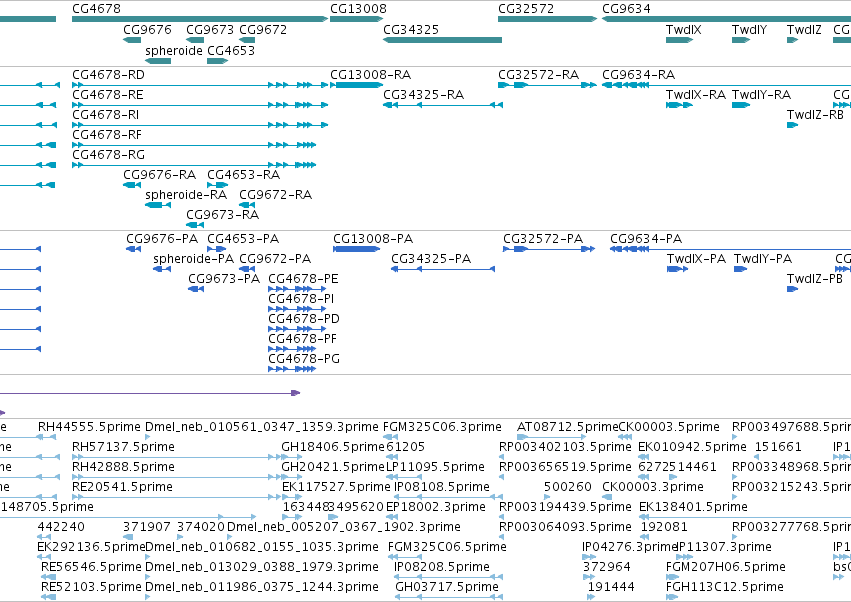
Task: Open the RH44555.5prime EST label
Action: pyautogui.click(x=89, y=427)
